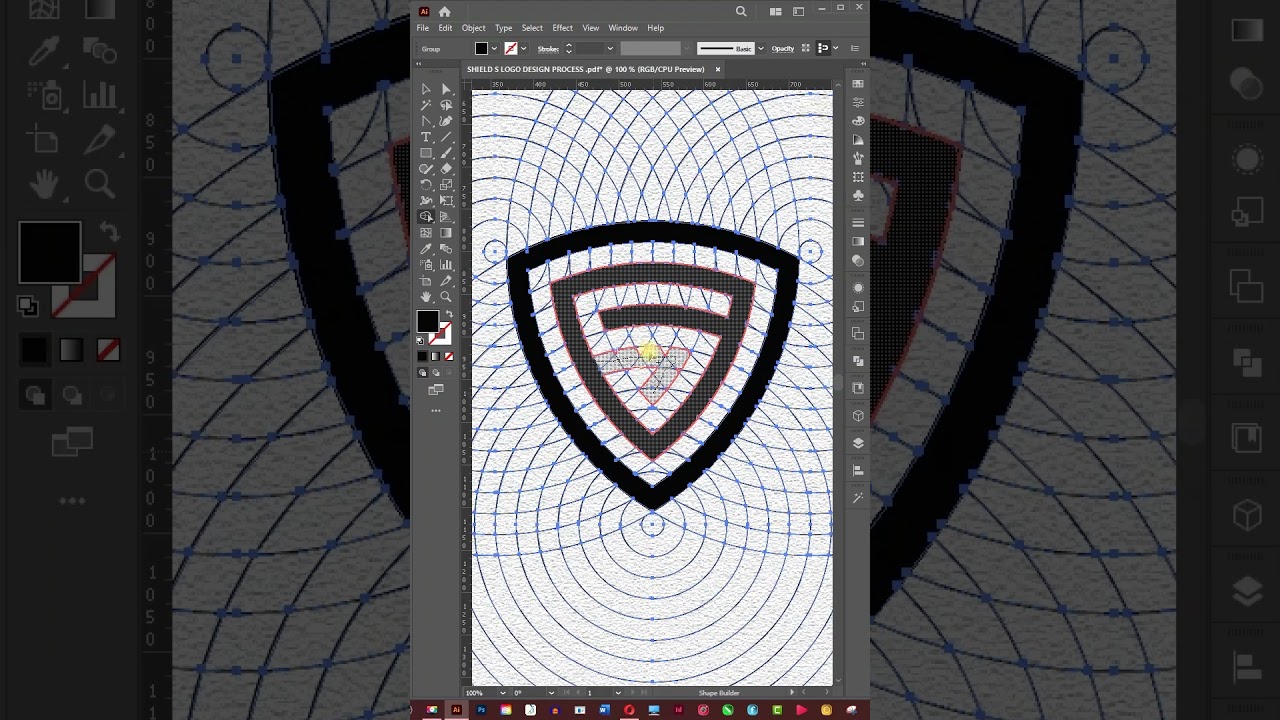Select the Lasso tool

tap(446, 105)
